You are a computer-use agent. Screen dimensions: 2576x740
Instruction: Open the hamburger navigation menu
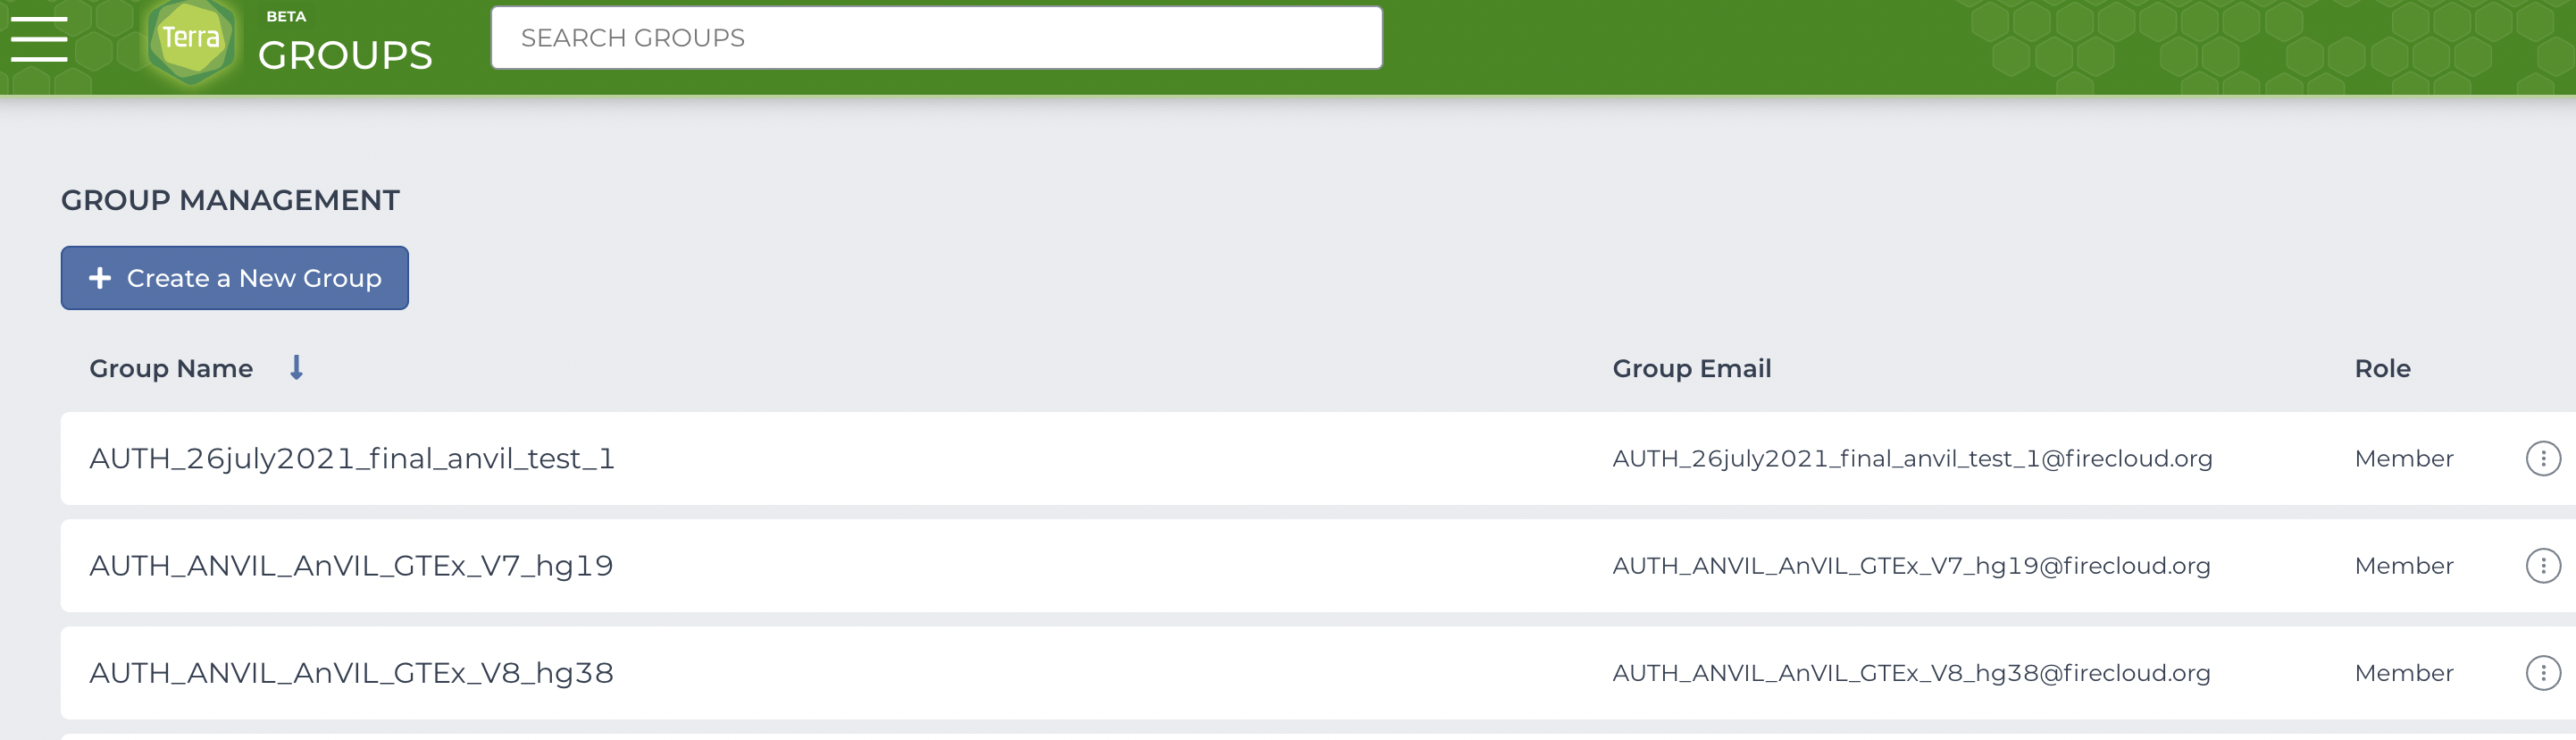coord(39,39)
